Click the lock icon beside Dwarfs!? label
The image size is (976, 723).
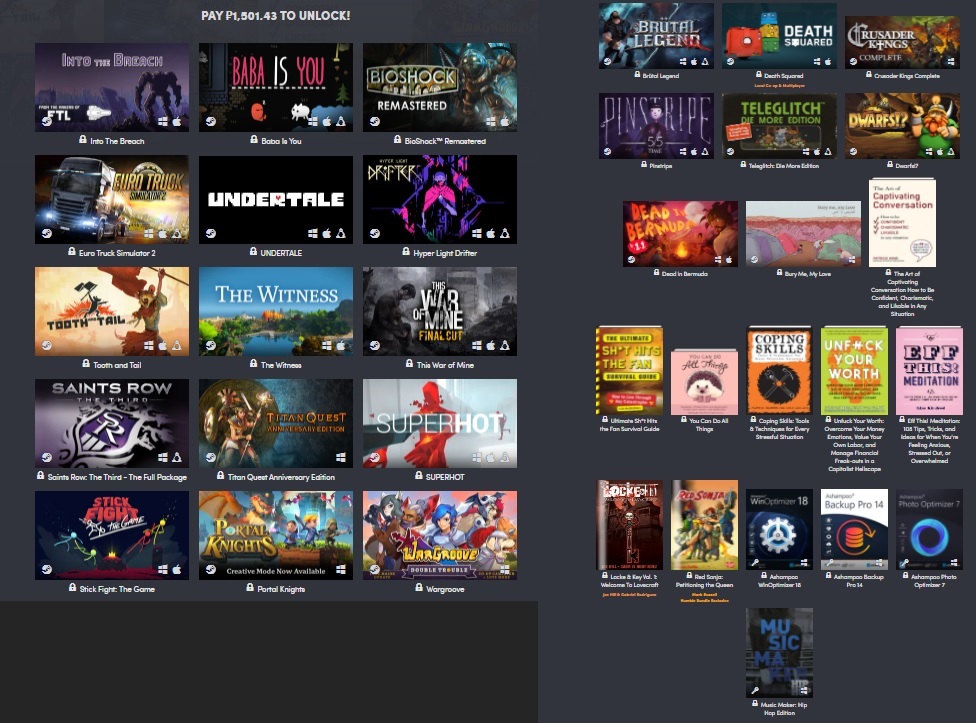click(x=890, y=165)
